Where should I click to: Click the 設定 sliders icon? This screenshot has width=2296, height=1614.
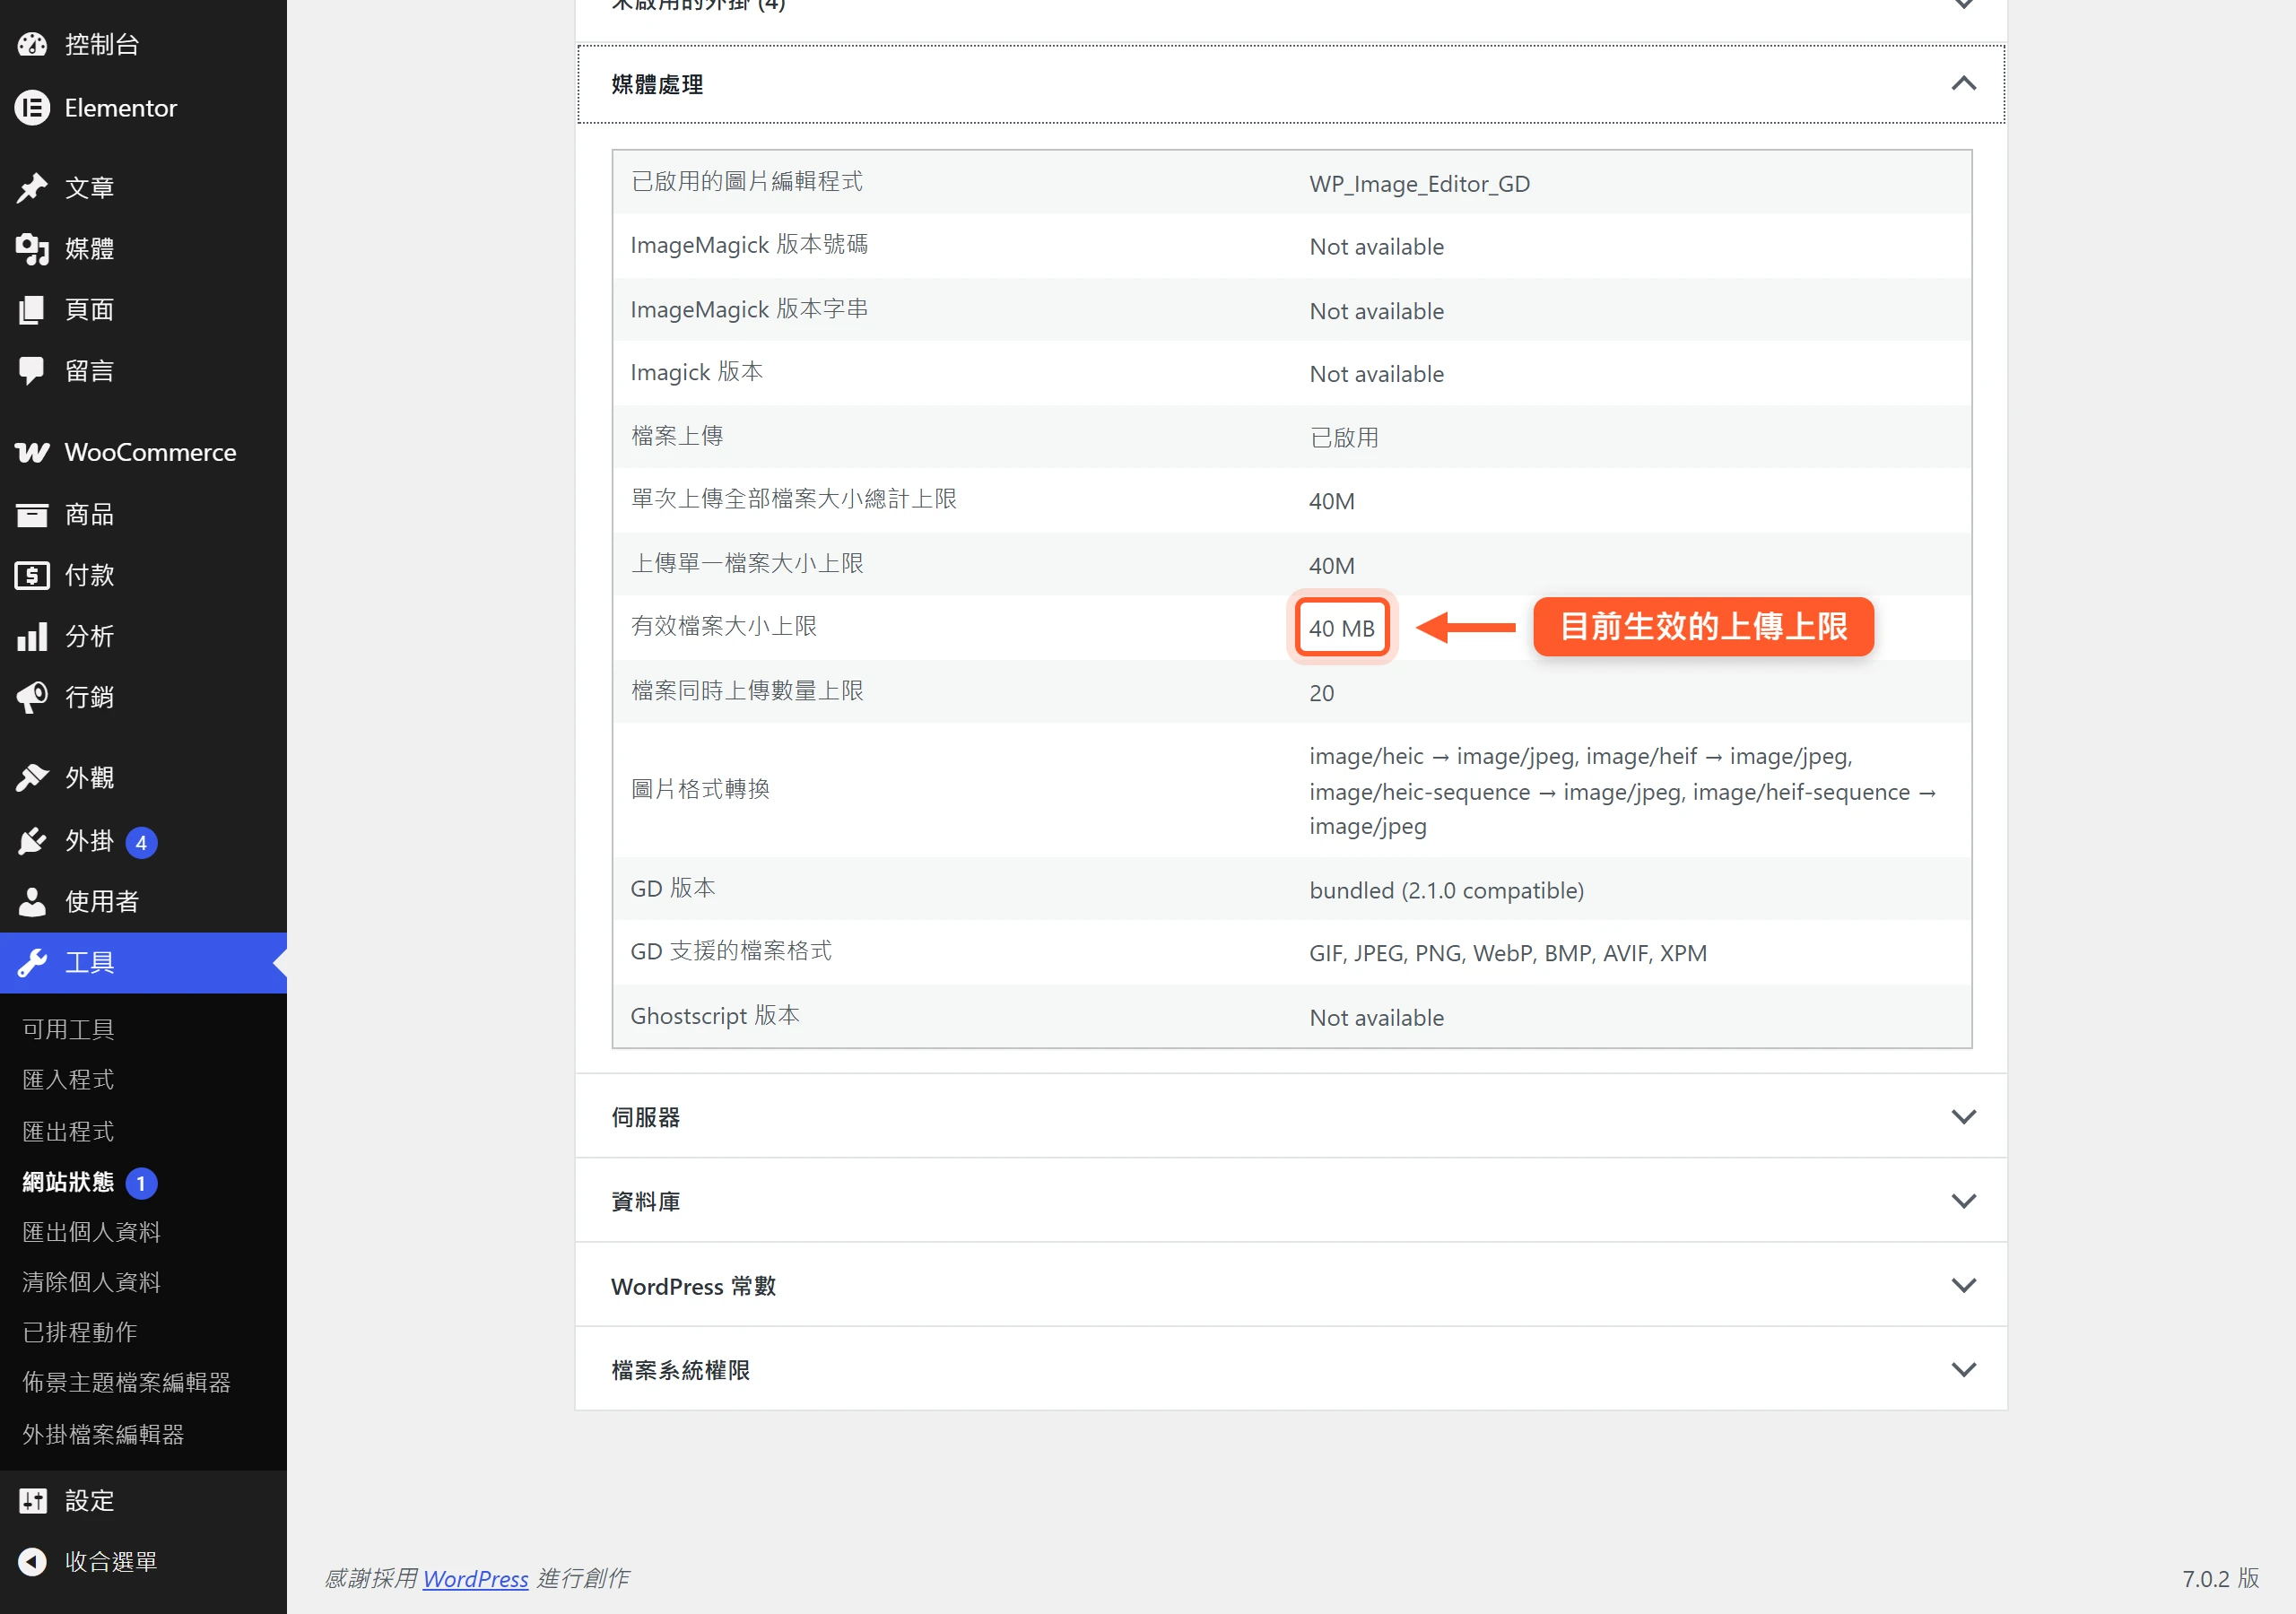[x=32, y=1501]
